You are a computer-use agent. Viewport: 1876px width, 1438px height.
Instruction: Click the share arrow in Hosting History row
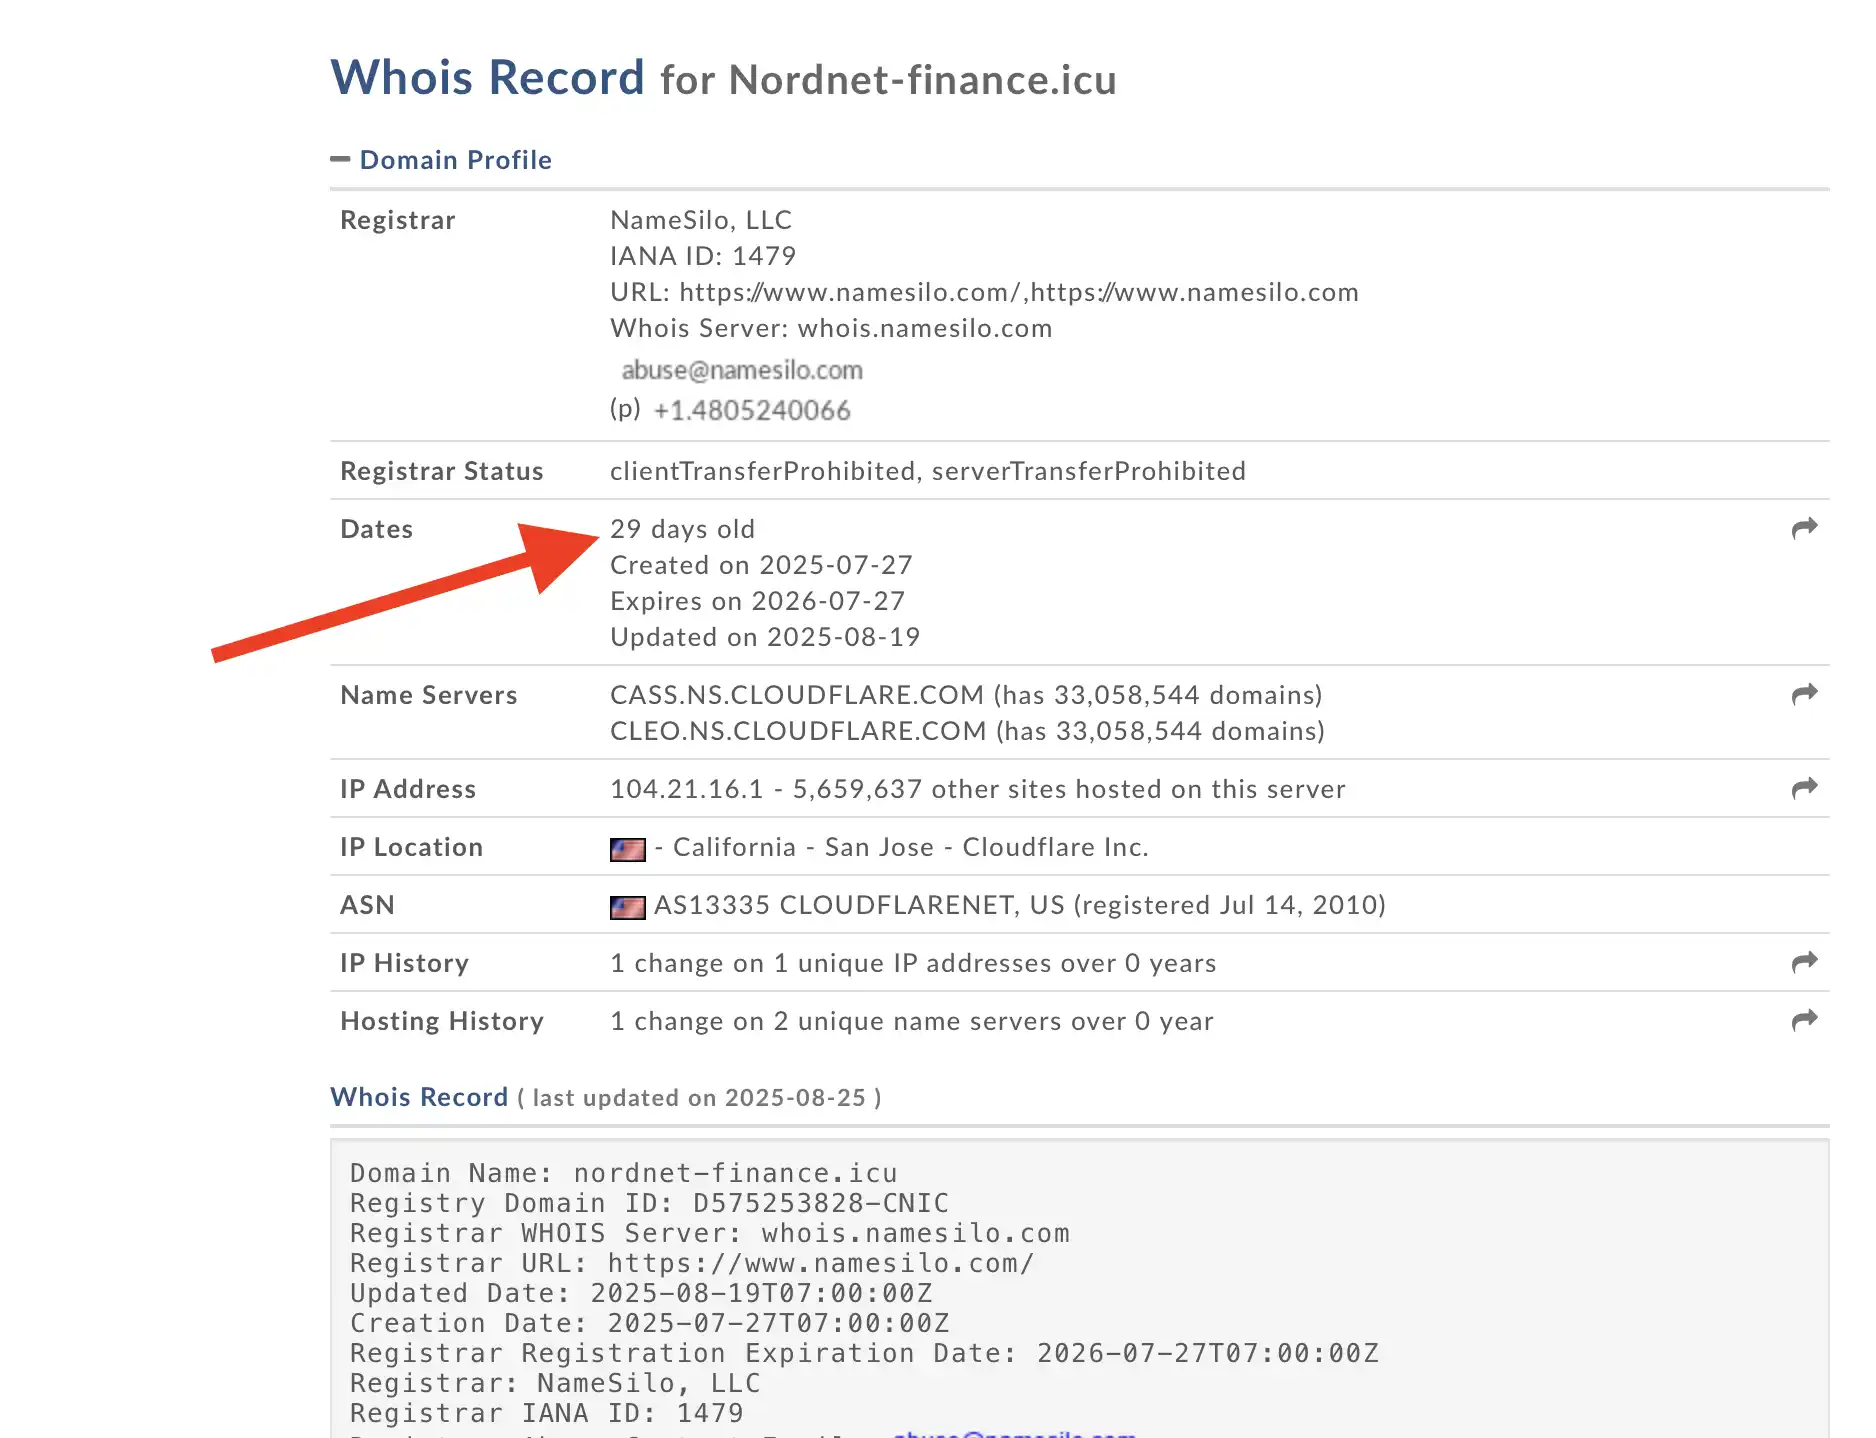click(x=1804, y=1020)
